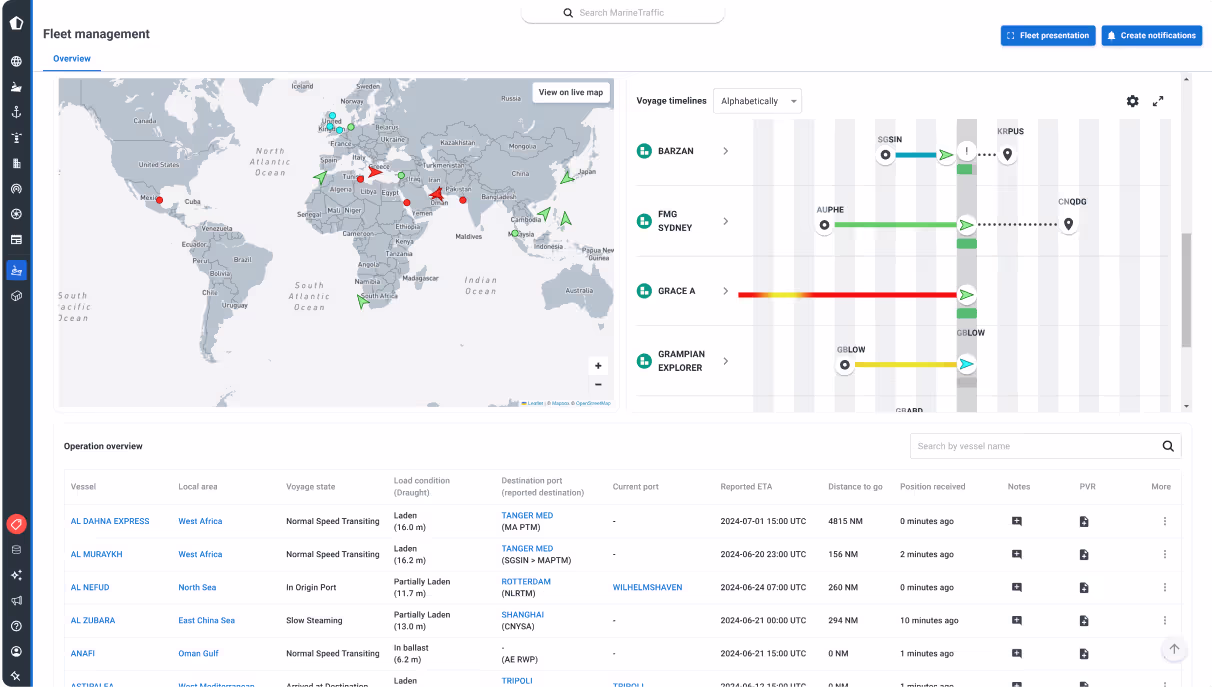Click the BARZAN alert exclamation marker

tap(967, 152)
